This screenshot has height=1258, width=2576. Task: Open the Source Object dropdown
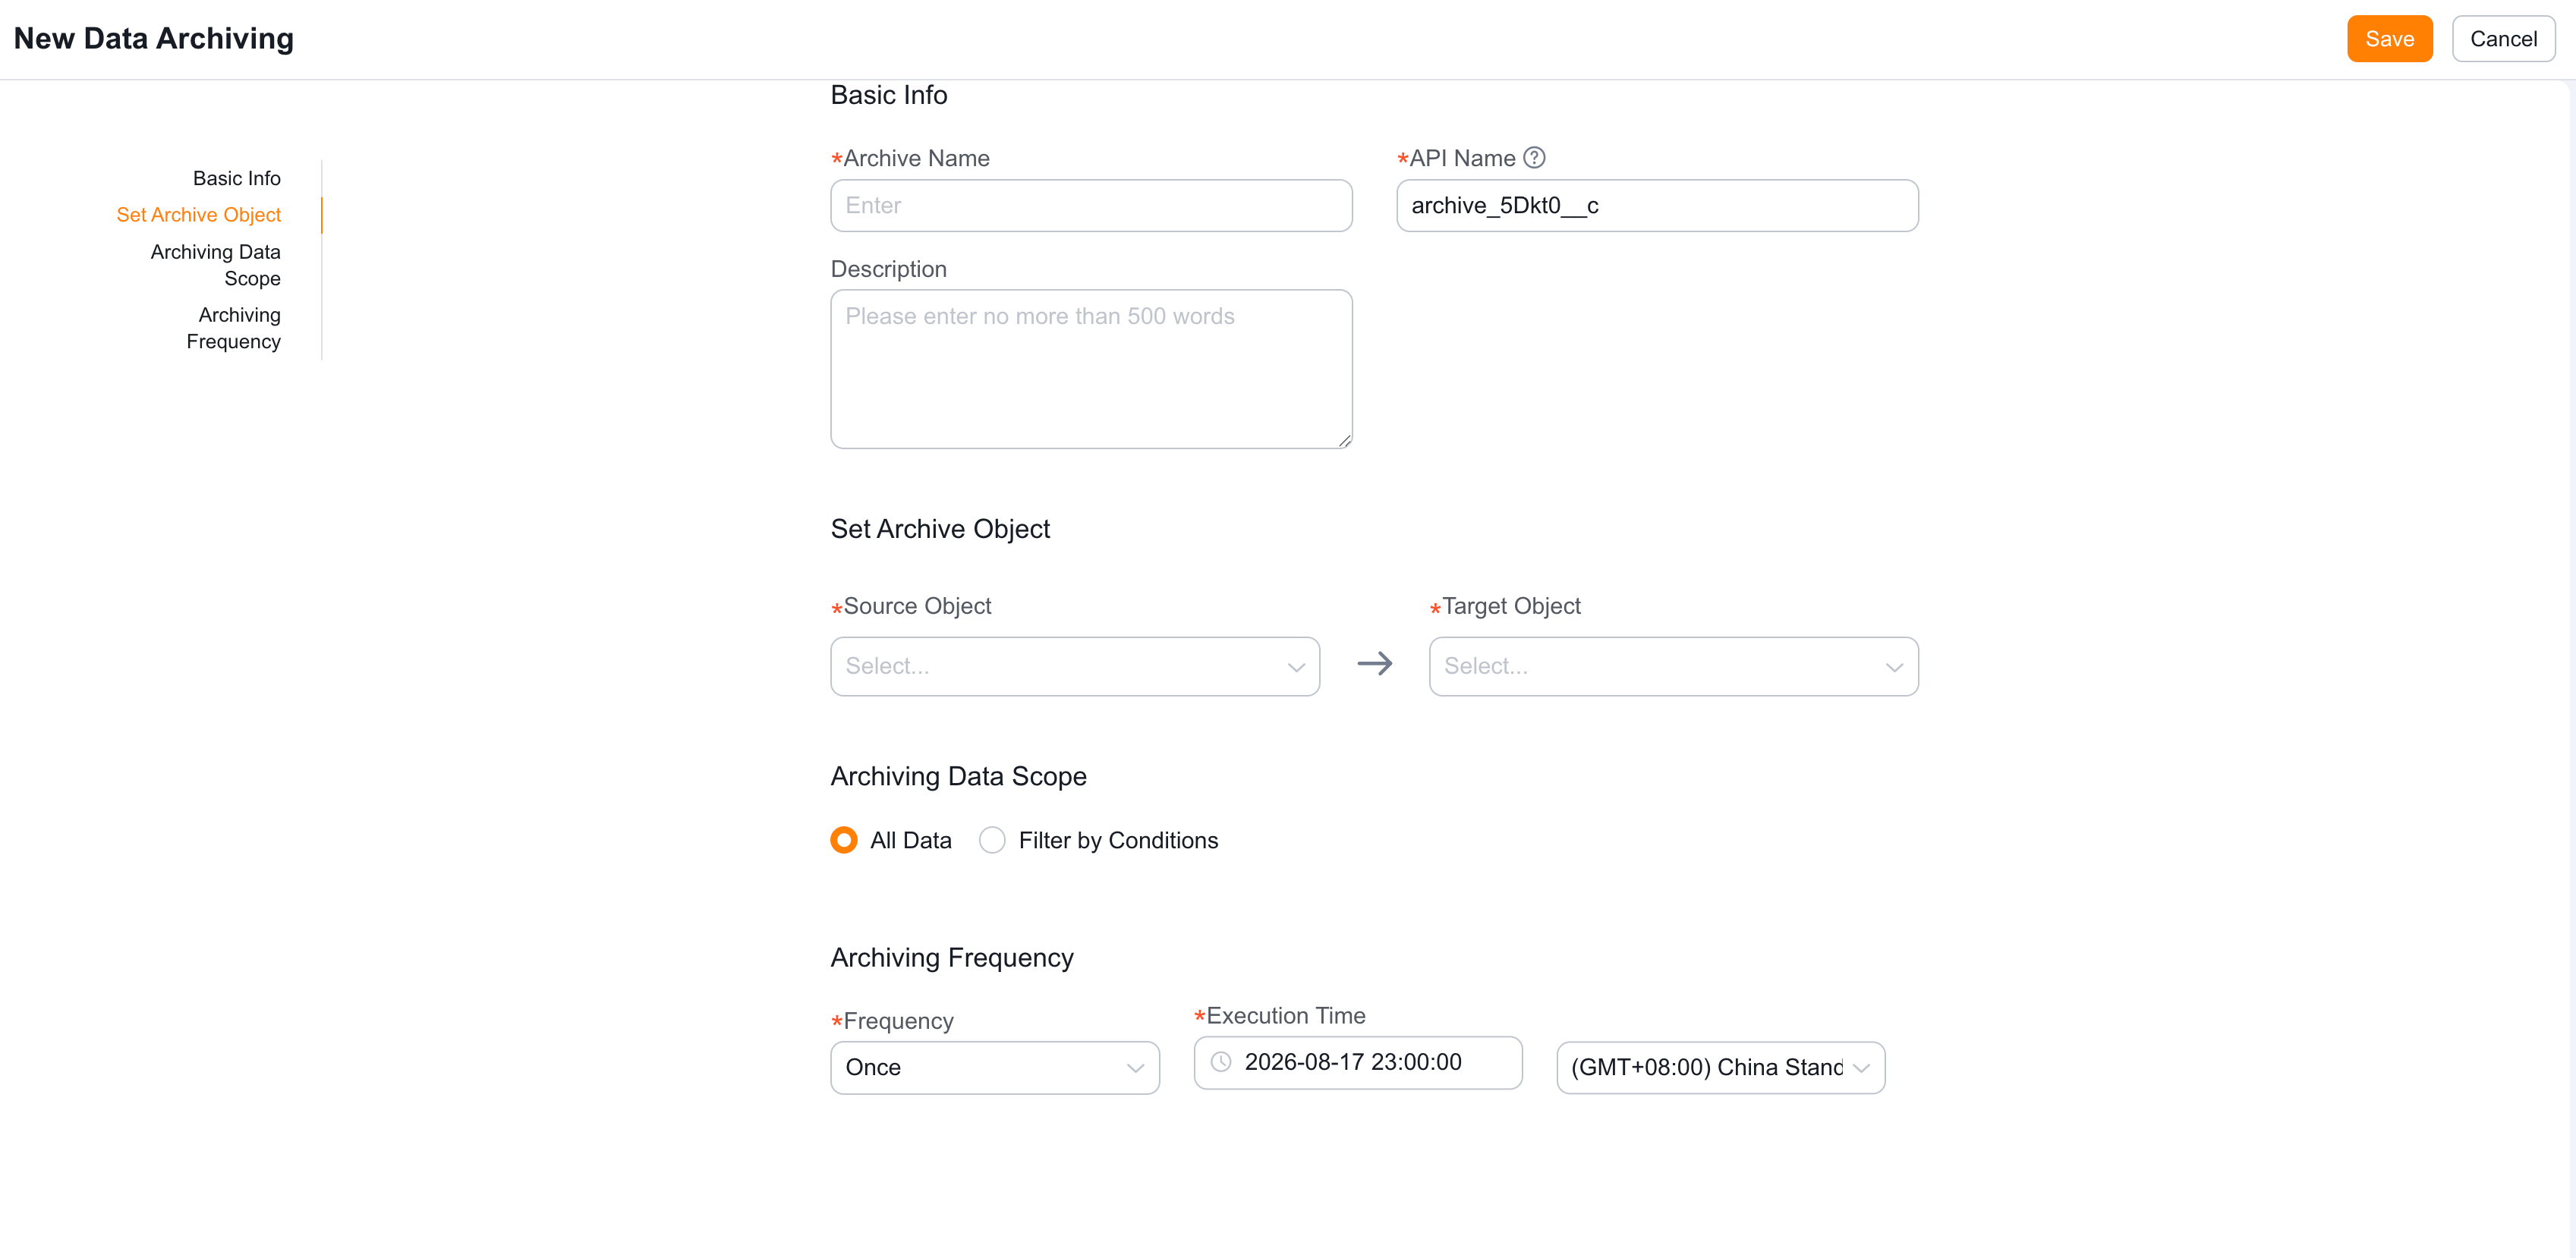(x=1075, y=666)
